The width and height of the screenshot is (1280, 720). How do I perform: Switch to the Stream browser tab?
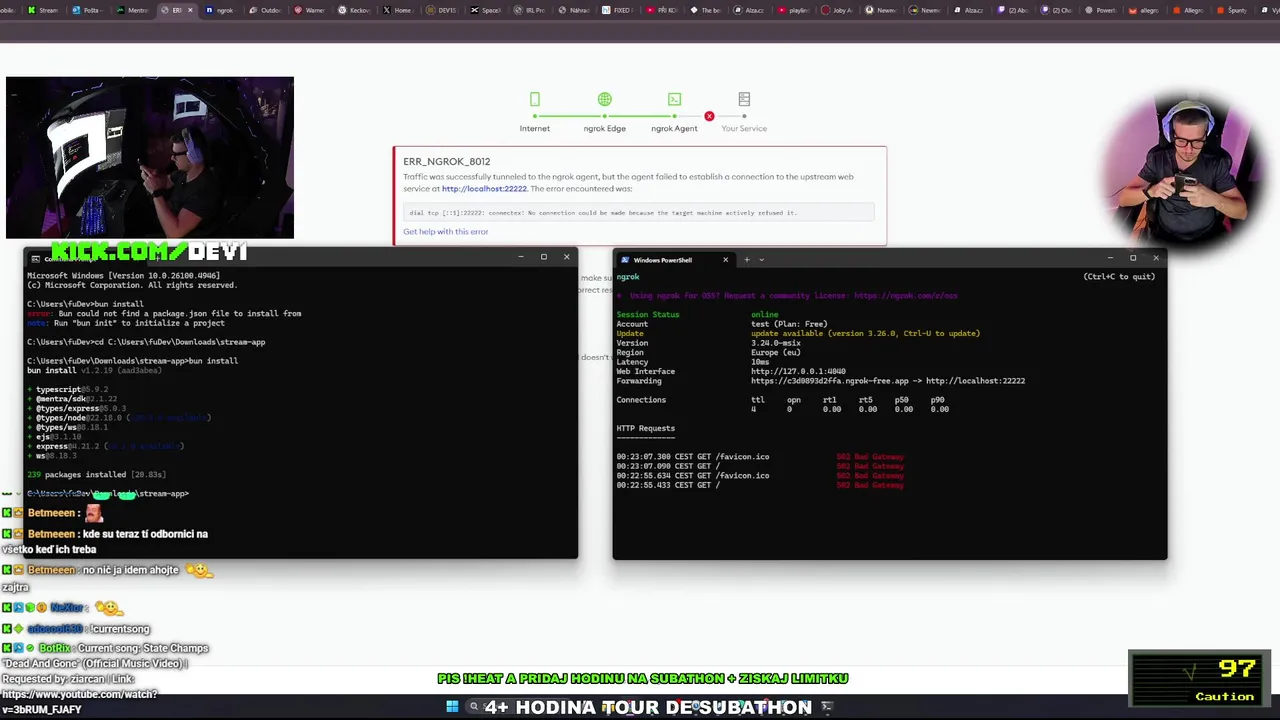[44, 10]
